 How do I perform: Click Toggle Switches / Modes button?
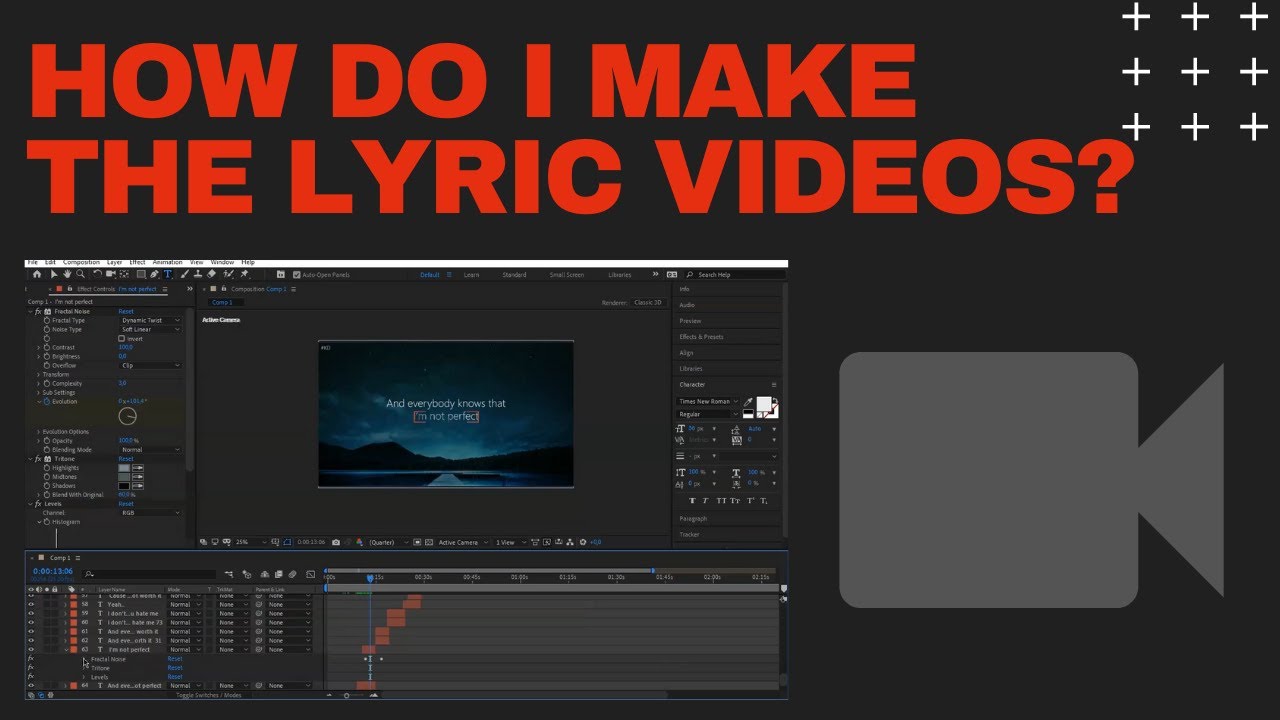click(x=208, y=695)
